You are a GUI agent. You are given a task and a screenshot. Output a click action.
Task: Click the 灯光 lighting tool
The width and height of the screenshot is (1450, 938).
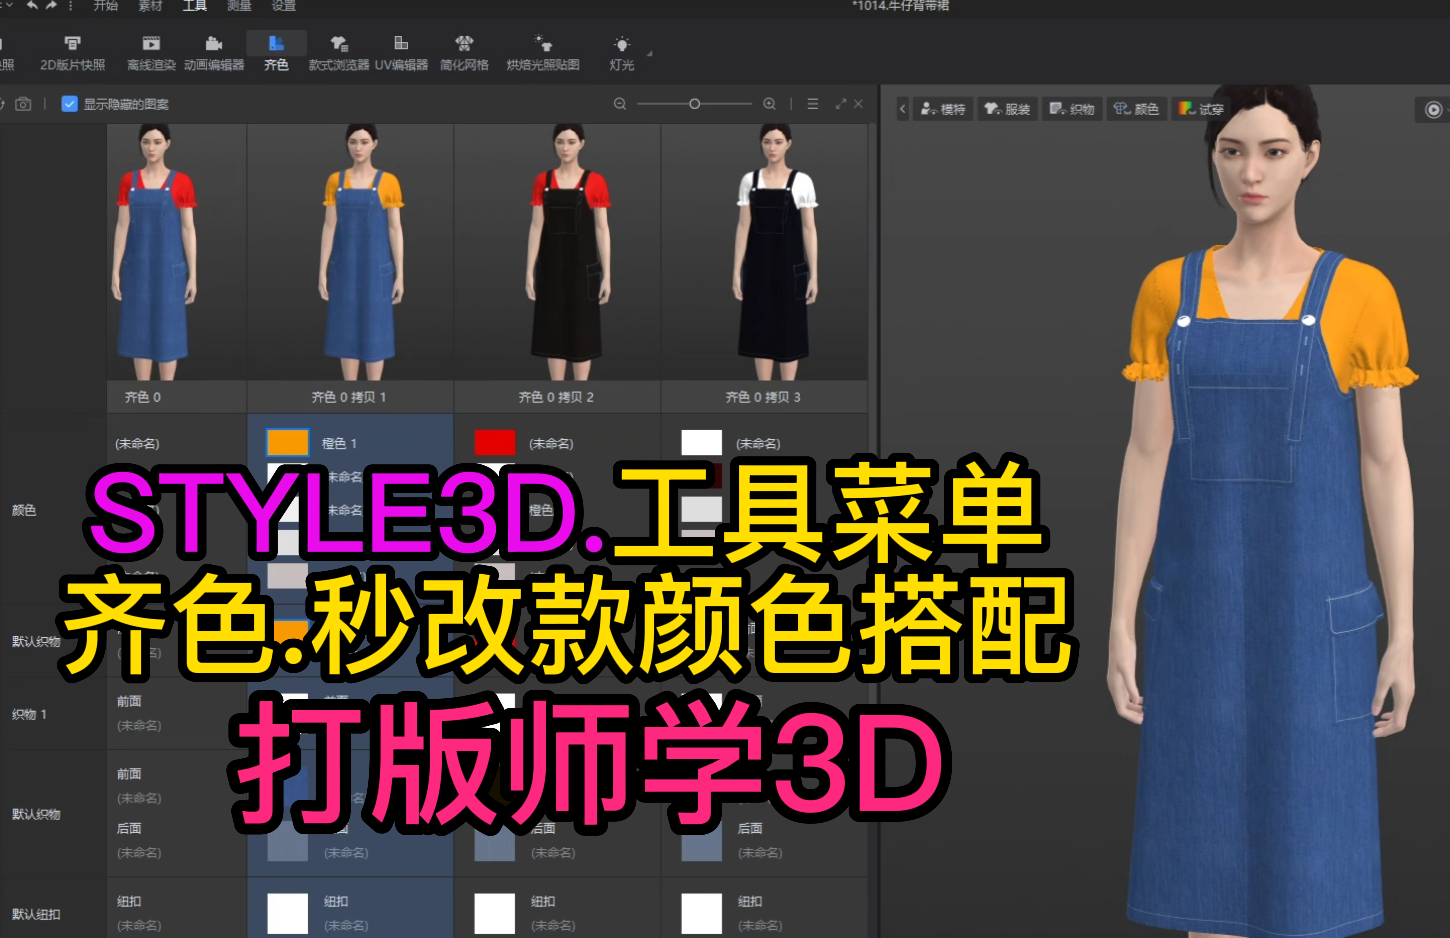(x=622, y=53)
